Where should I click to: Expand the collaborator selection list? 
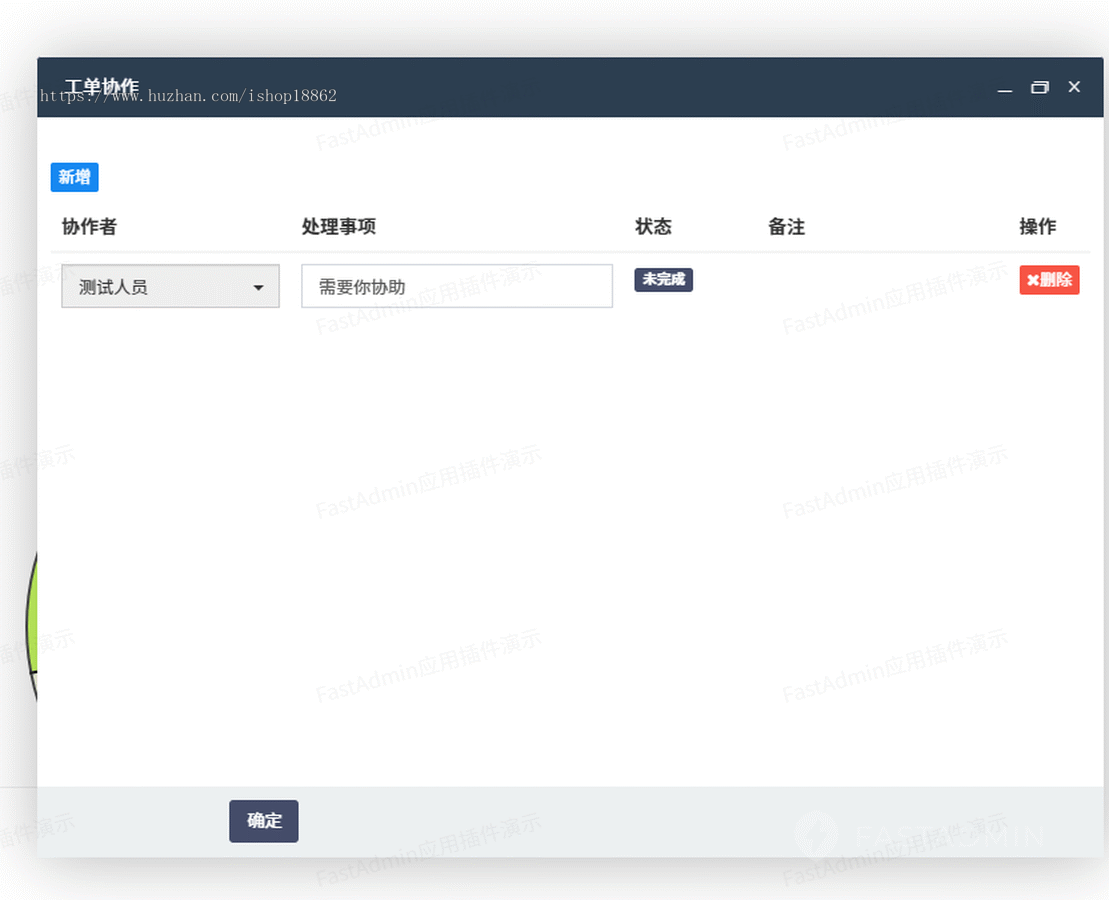point(170,286)
